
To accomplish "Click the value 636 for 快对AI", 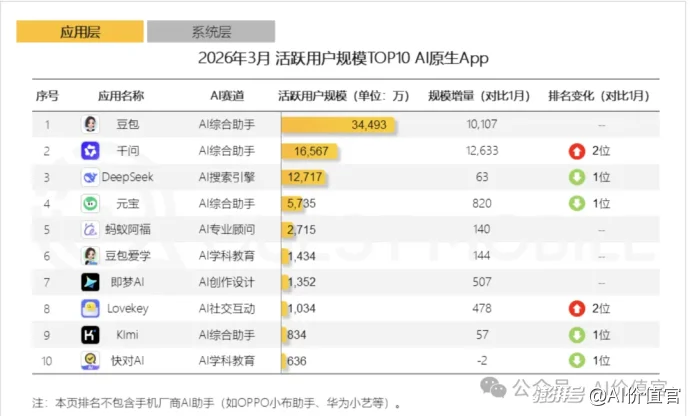I will [x=297, y=361].
